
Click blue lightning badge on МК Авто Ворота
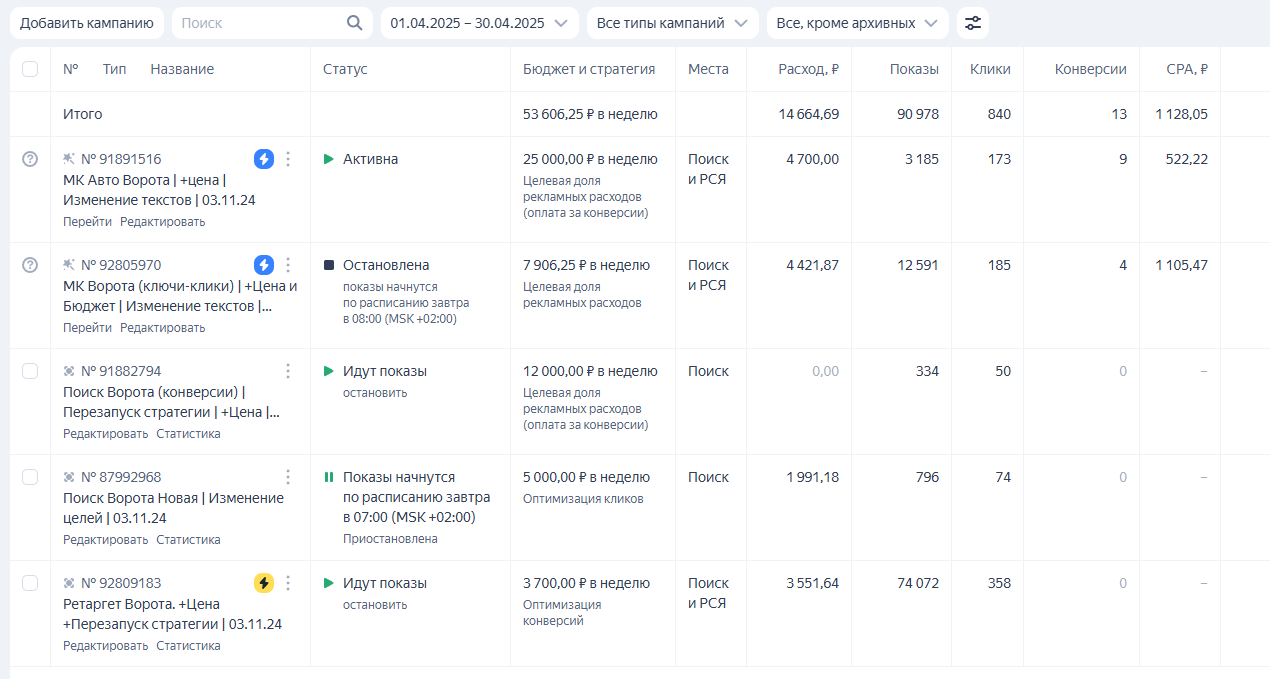(x=263, y=158)
